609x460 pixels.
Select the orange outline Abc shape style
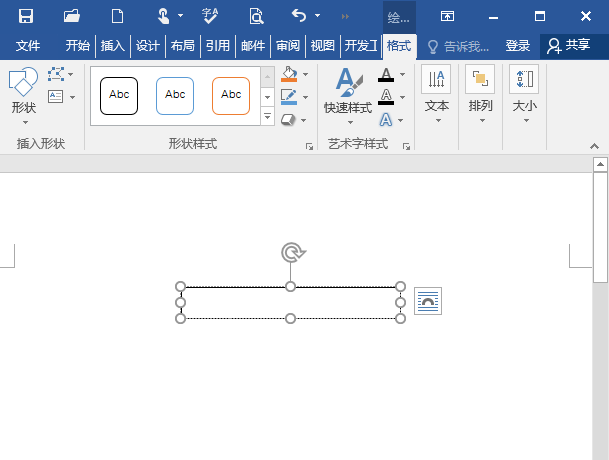click(x=231, y=95)
